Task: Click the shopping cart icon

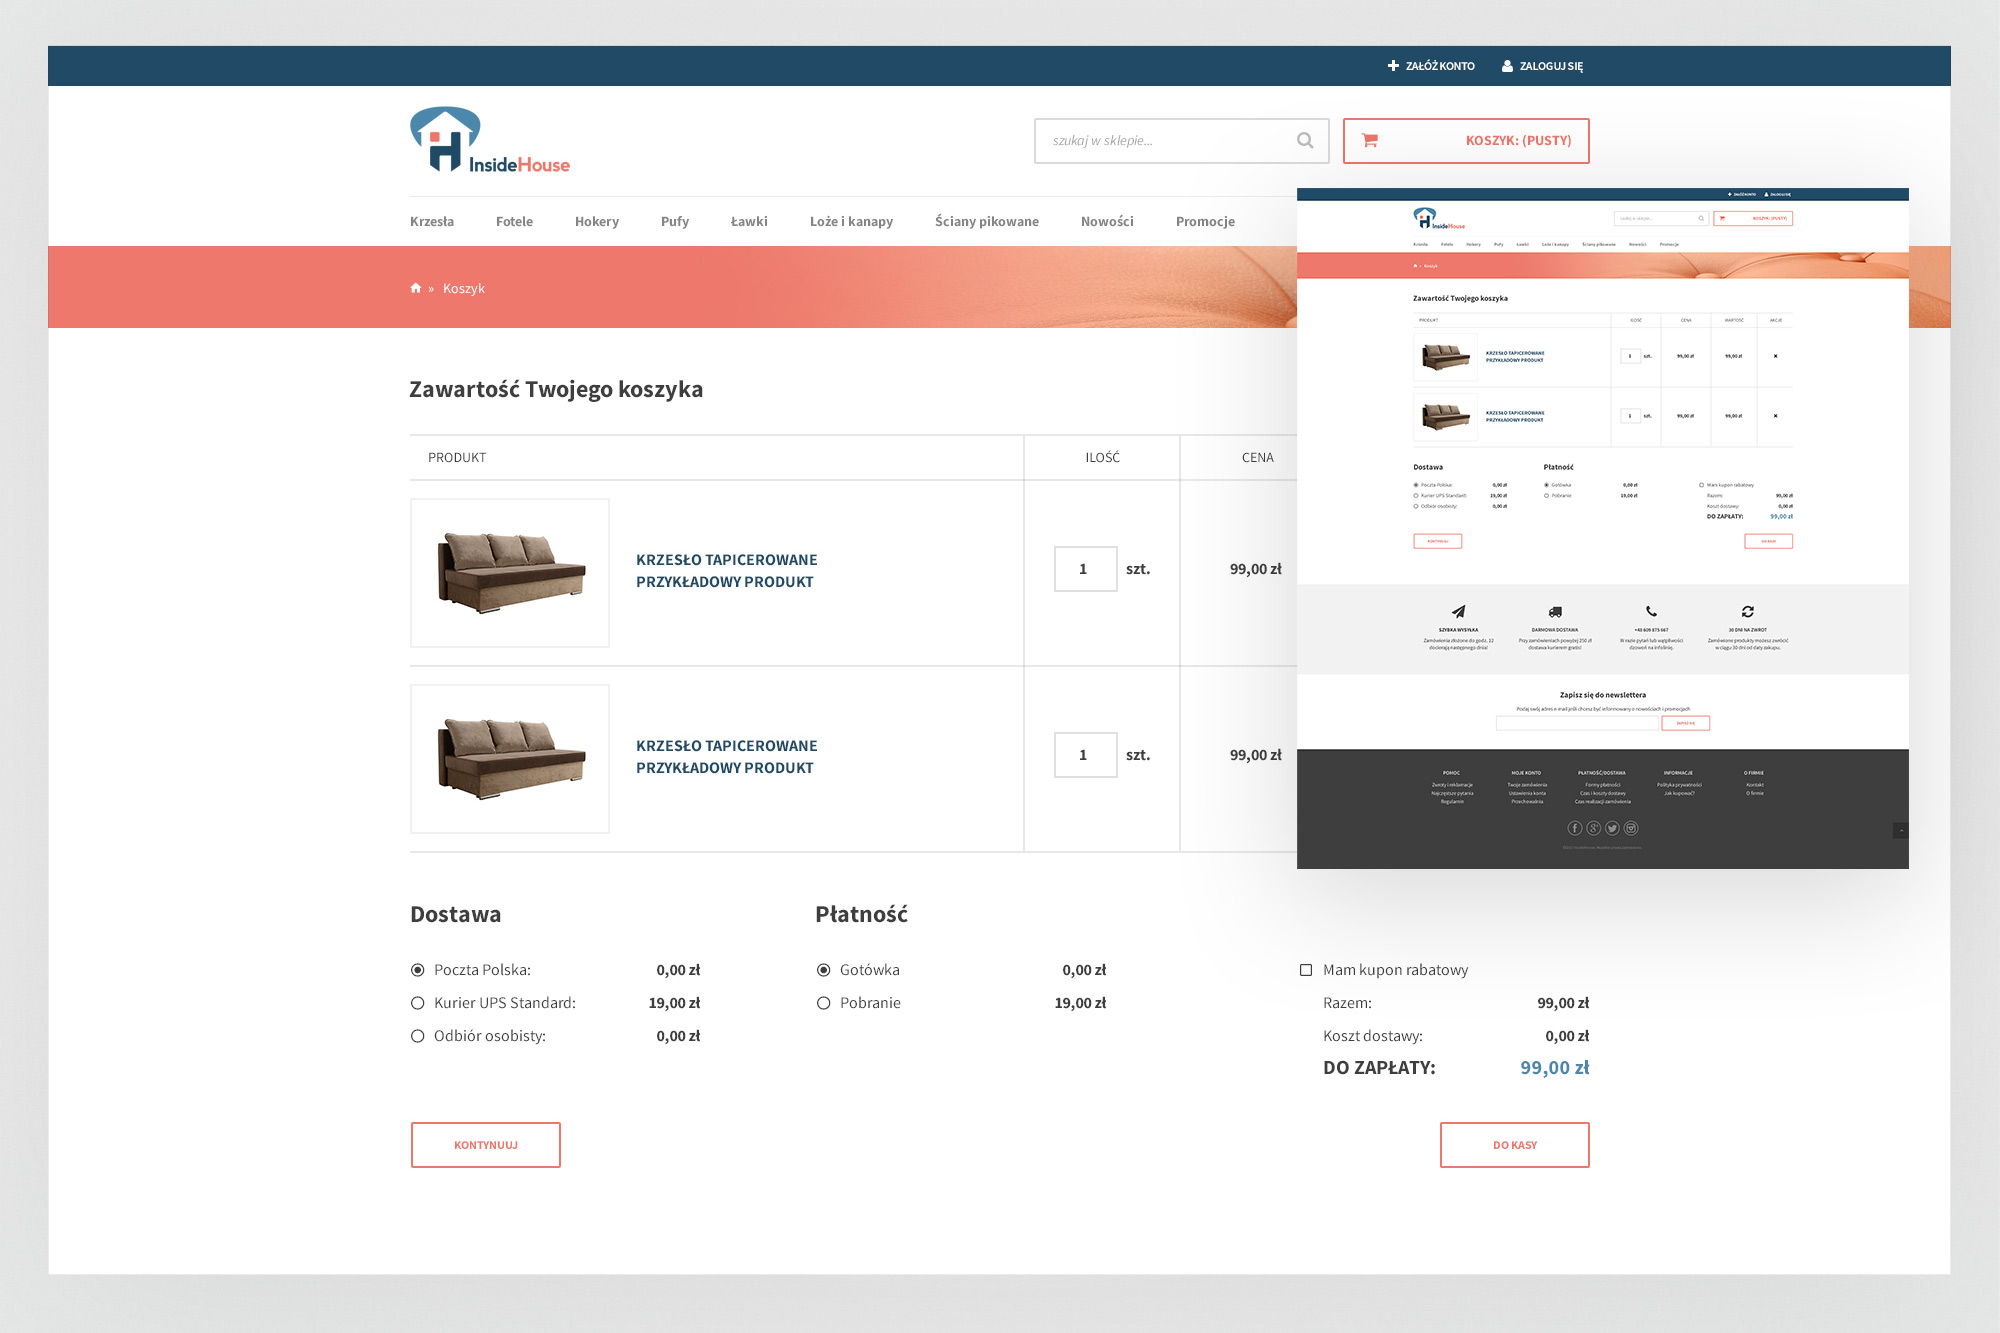Action: (1370, 141)
